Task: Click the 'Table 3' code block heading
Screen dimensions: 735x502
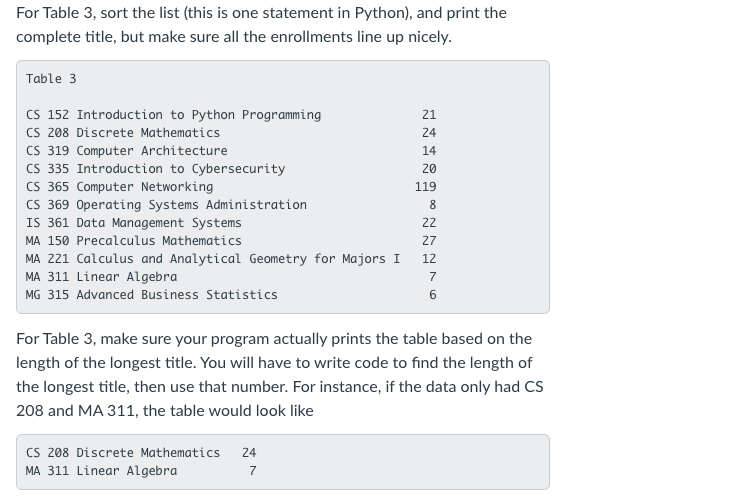Action: 51,79
